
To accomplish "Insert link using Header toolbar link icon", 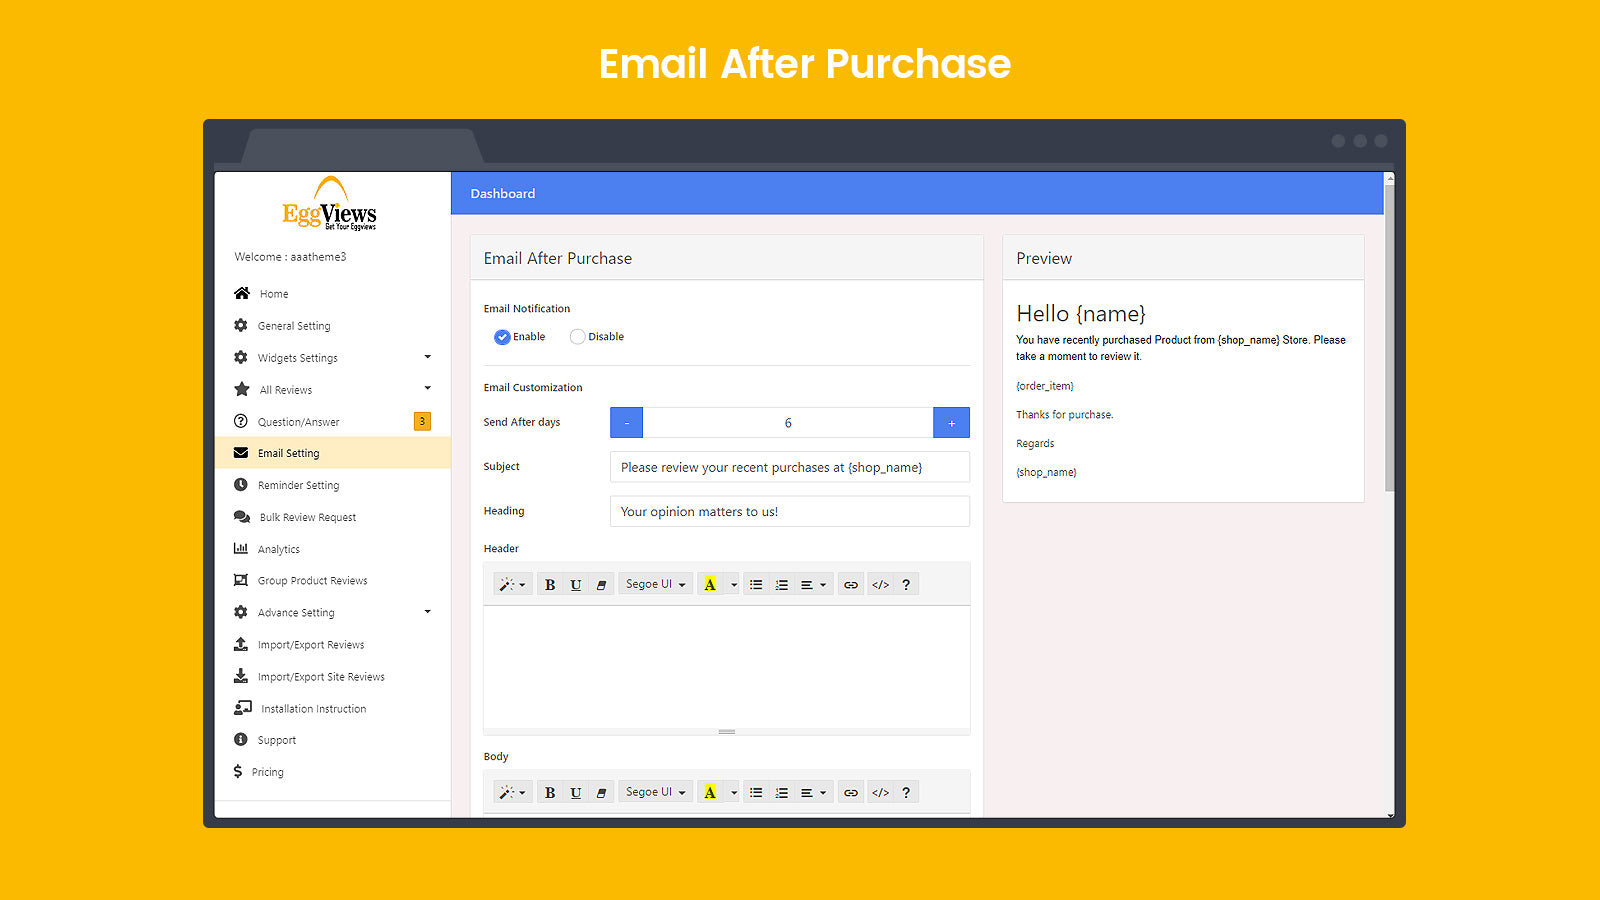I will (x=850, y=585).
